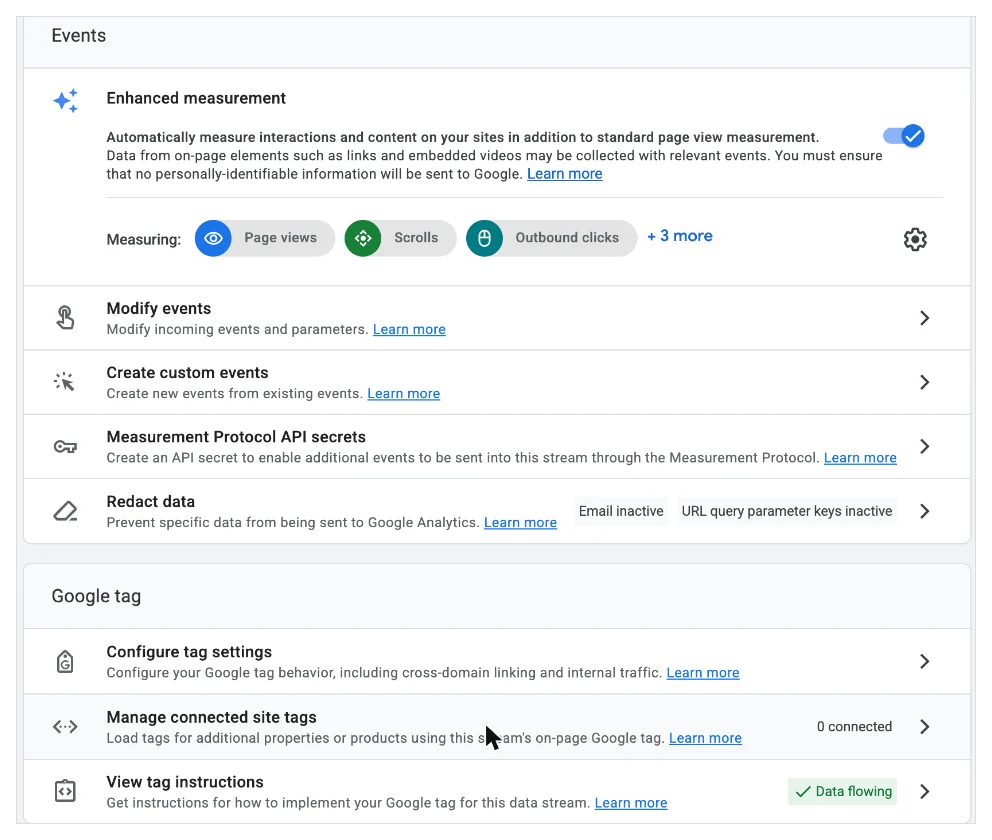Click the Events section heading

[78, 35]
